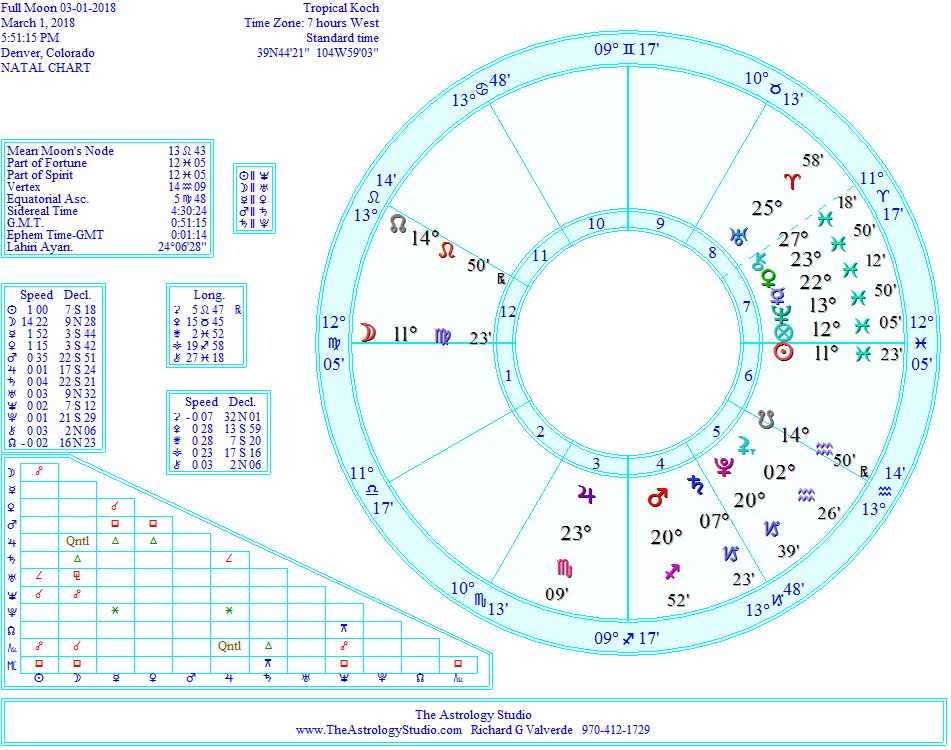Screen dimensions: 951x750
Task: Select the magenta Pluto glyph in Capricorn
Action: (723, 465)
